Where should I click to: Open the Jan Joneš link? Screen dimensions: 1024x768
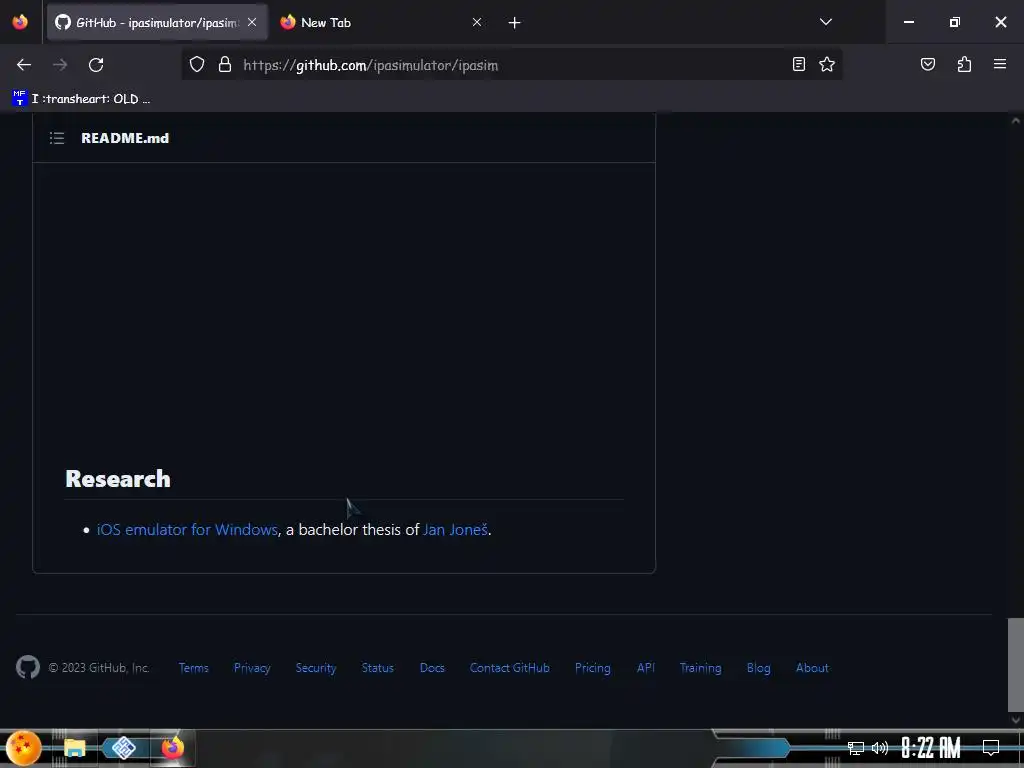click(x=455, y=529)
